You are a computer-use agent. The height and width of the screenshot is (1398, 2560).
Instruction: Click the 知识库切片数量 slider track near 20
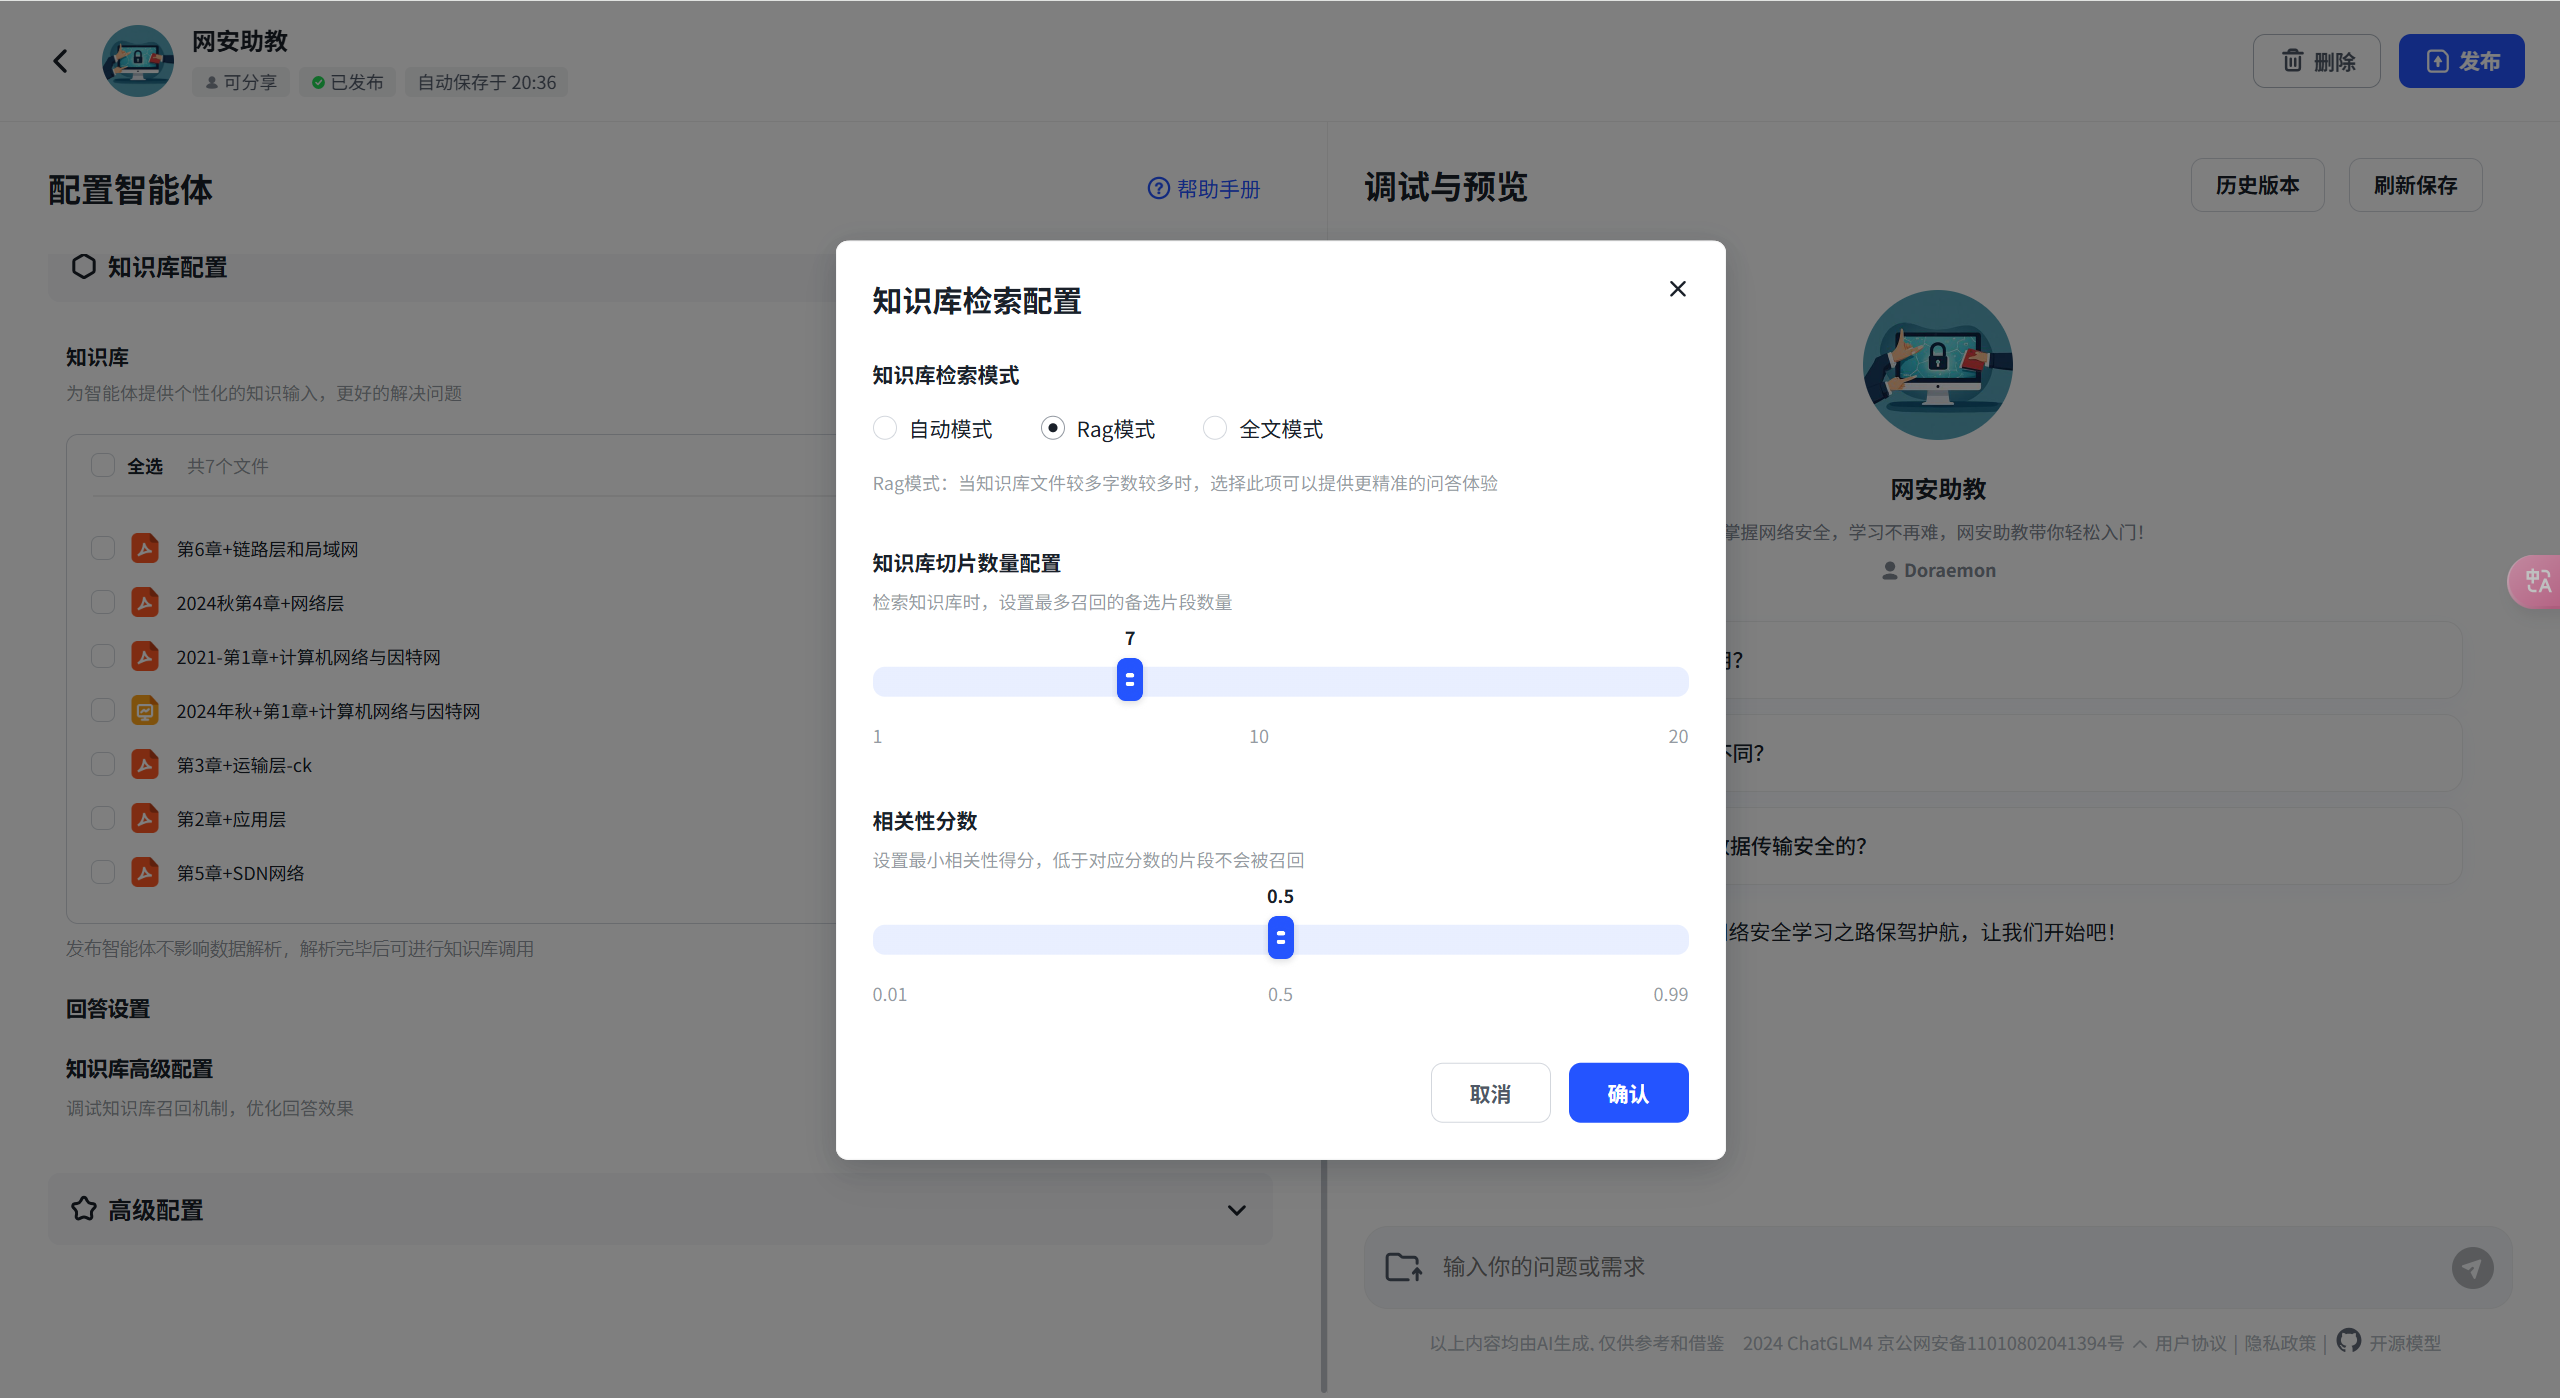tap(1680, 682)
